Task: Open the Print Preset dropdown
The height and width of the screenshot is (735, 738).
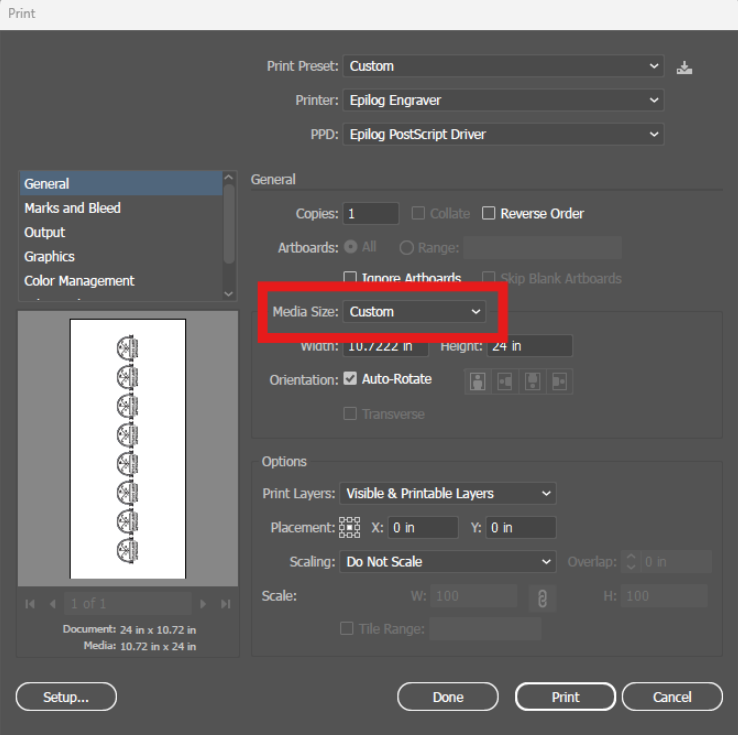Action: point(503,66)
